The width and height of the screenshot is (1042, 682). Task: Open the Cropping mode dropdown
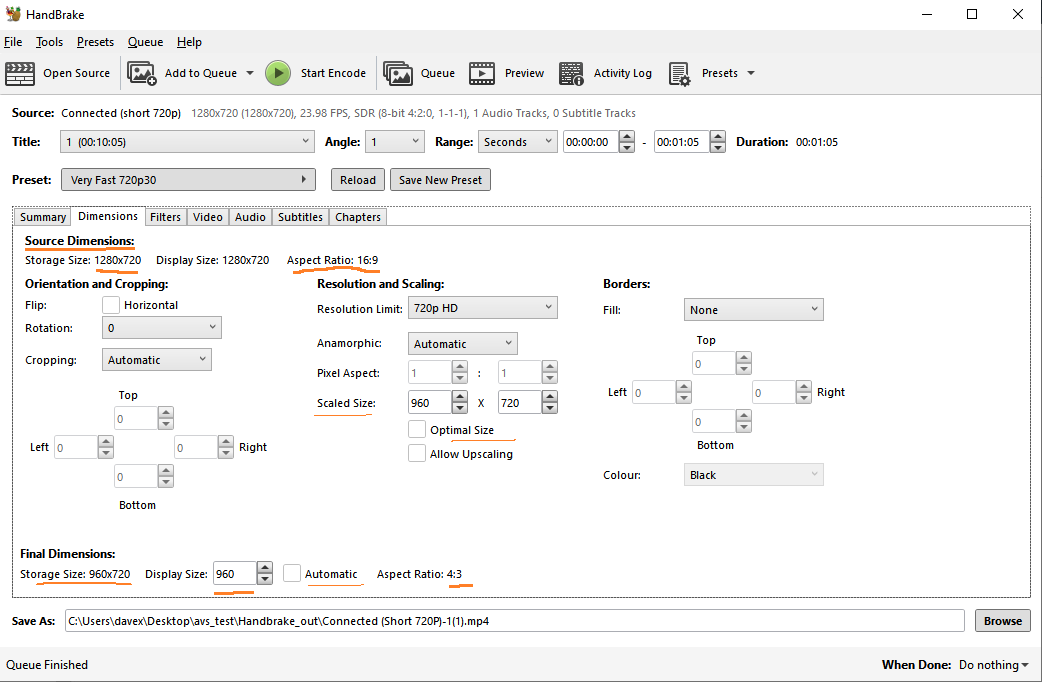(157, 360)
